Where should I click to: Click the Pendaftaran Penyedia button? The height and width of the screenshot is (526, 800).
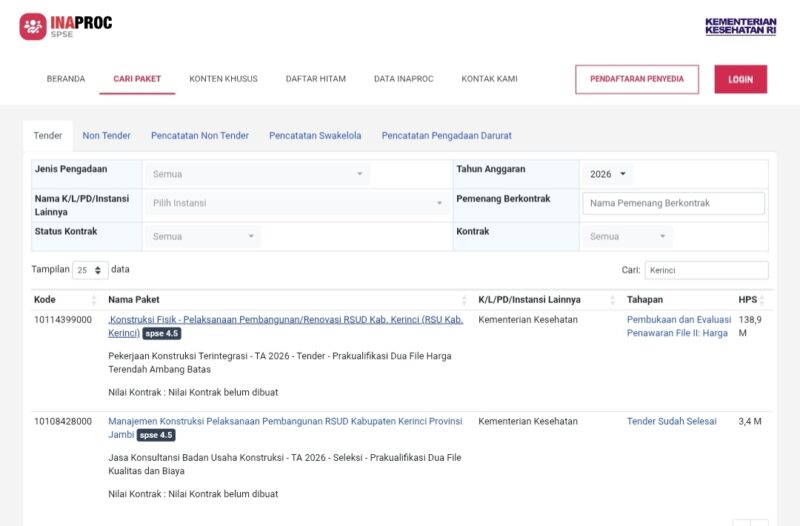click(x=637, y=79)
